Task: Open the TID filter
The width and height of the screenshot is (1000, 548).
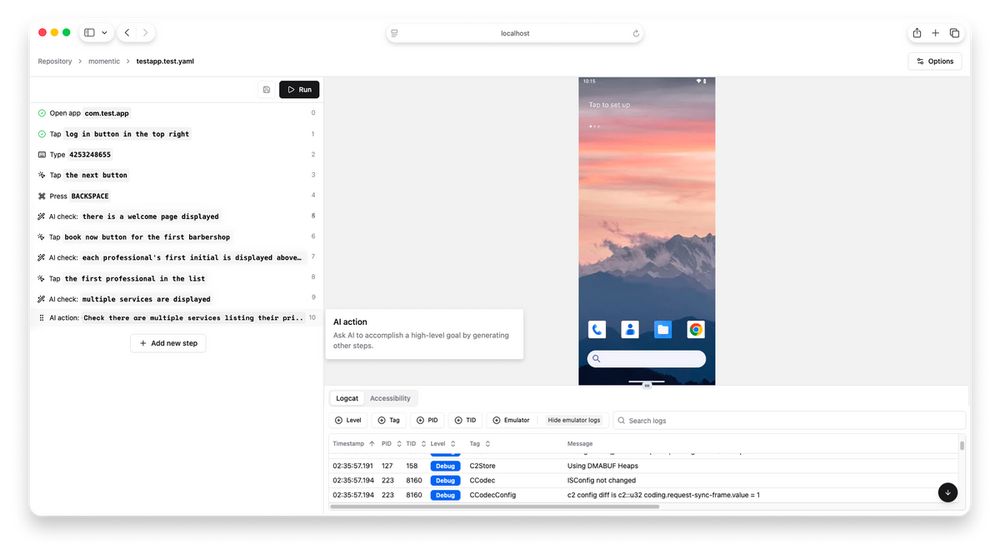Action: coord(466,420)
